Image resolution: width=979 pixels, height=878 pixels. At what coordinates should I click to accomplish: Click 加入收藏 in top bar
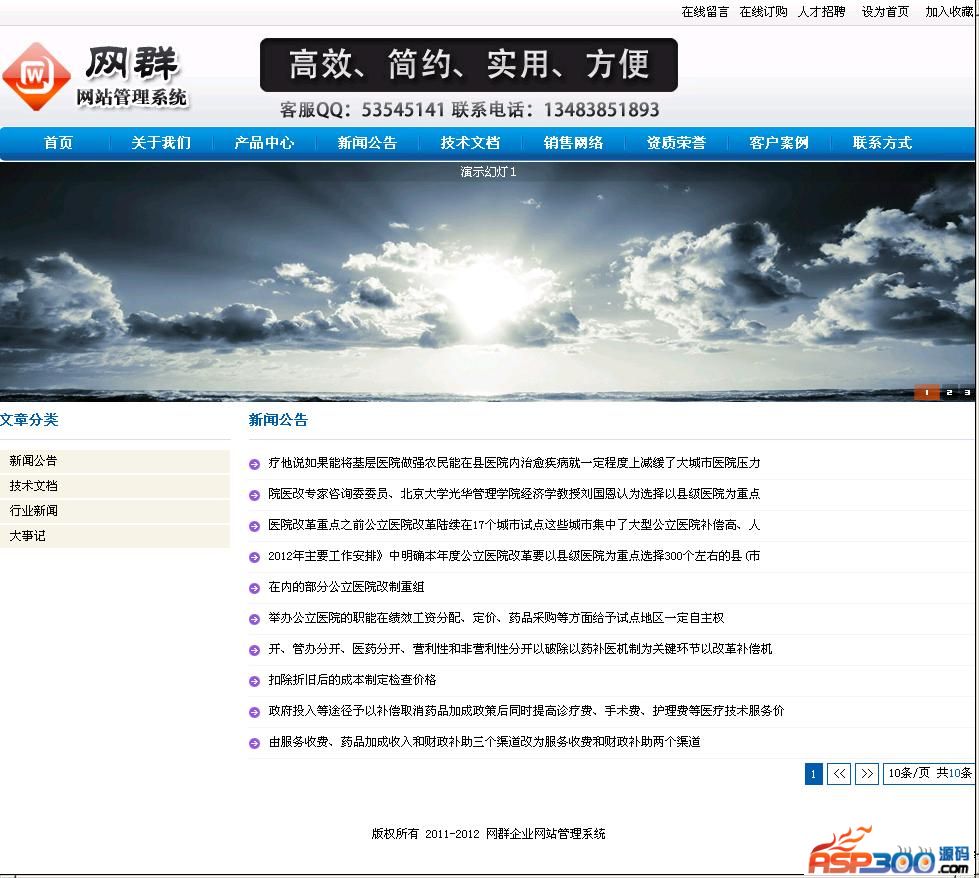tap(949, 11)
